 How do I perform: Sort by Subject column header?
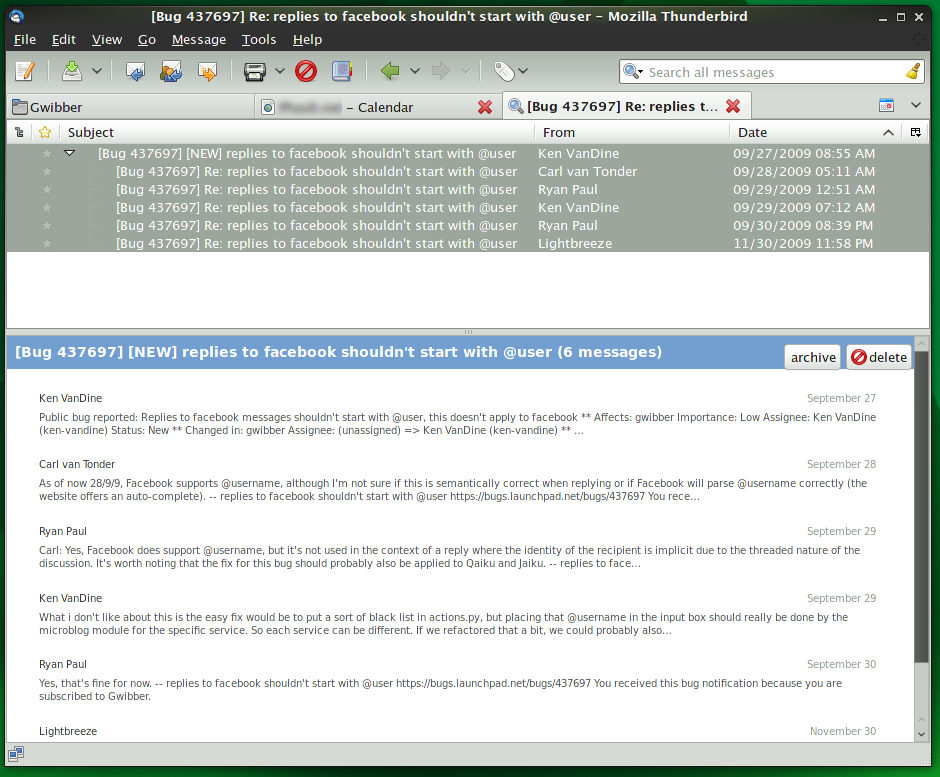point(297,132)
